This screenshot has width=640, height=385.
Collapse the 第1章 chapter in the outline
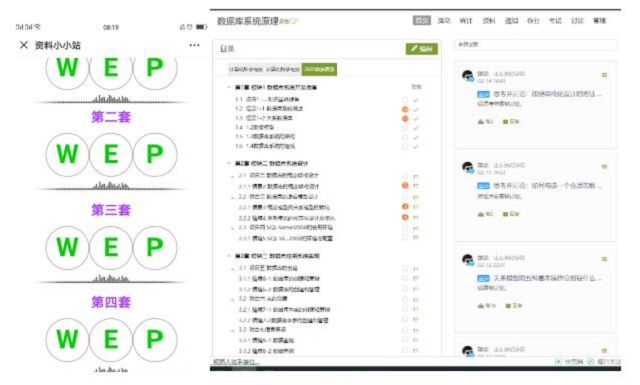(x=229, y=87)
